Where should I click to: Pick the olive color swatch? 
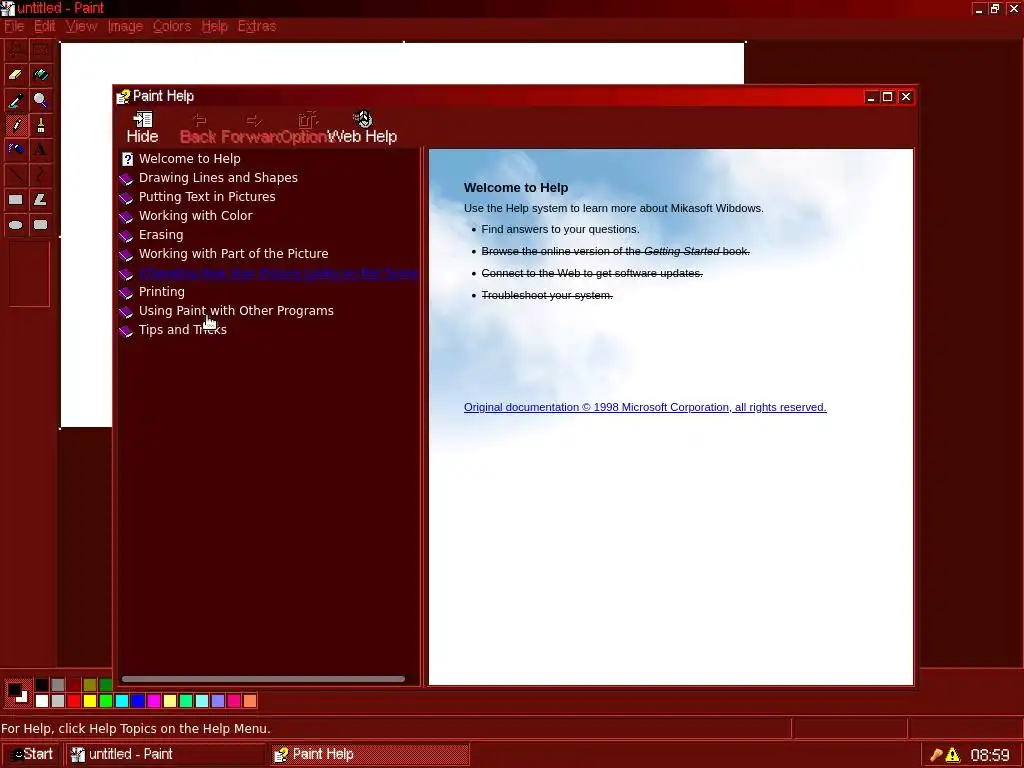[x=89, y=685]
